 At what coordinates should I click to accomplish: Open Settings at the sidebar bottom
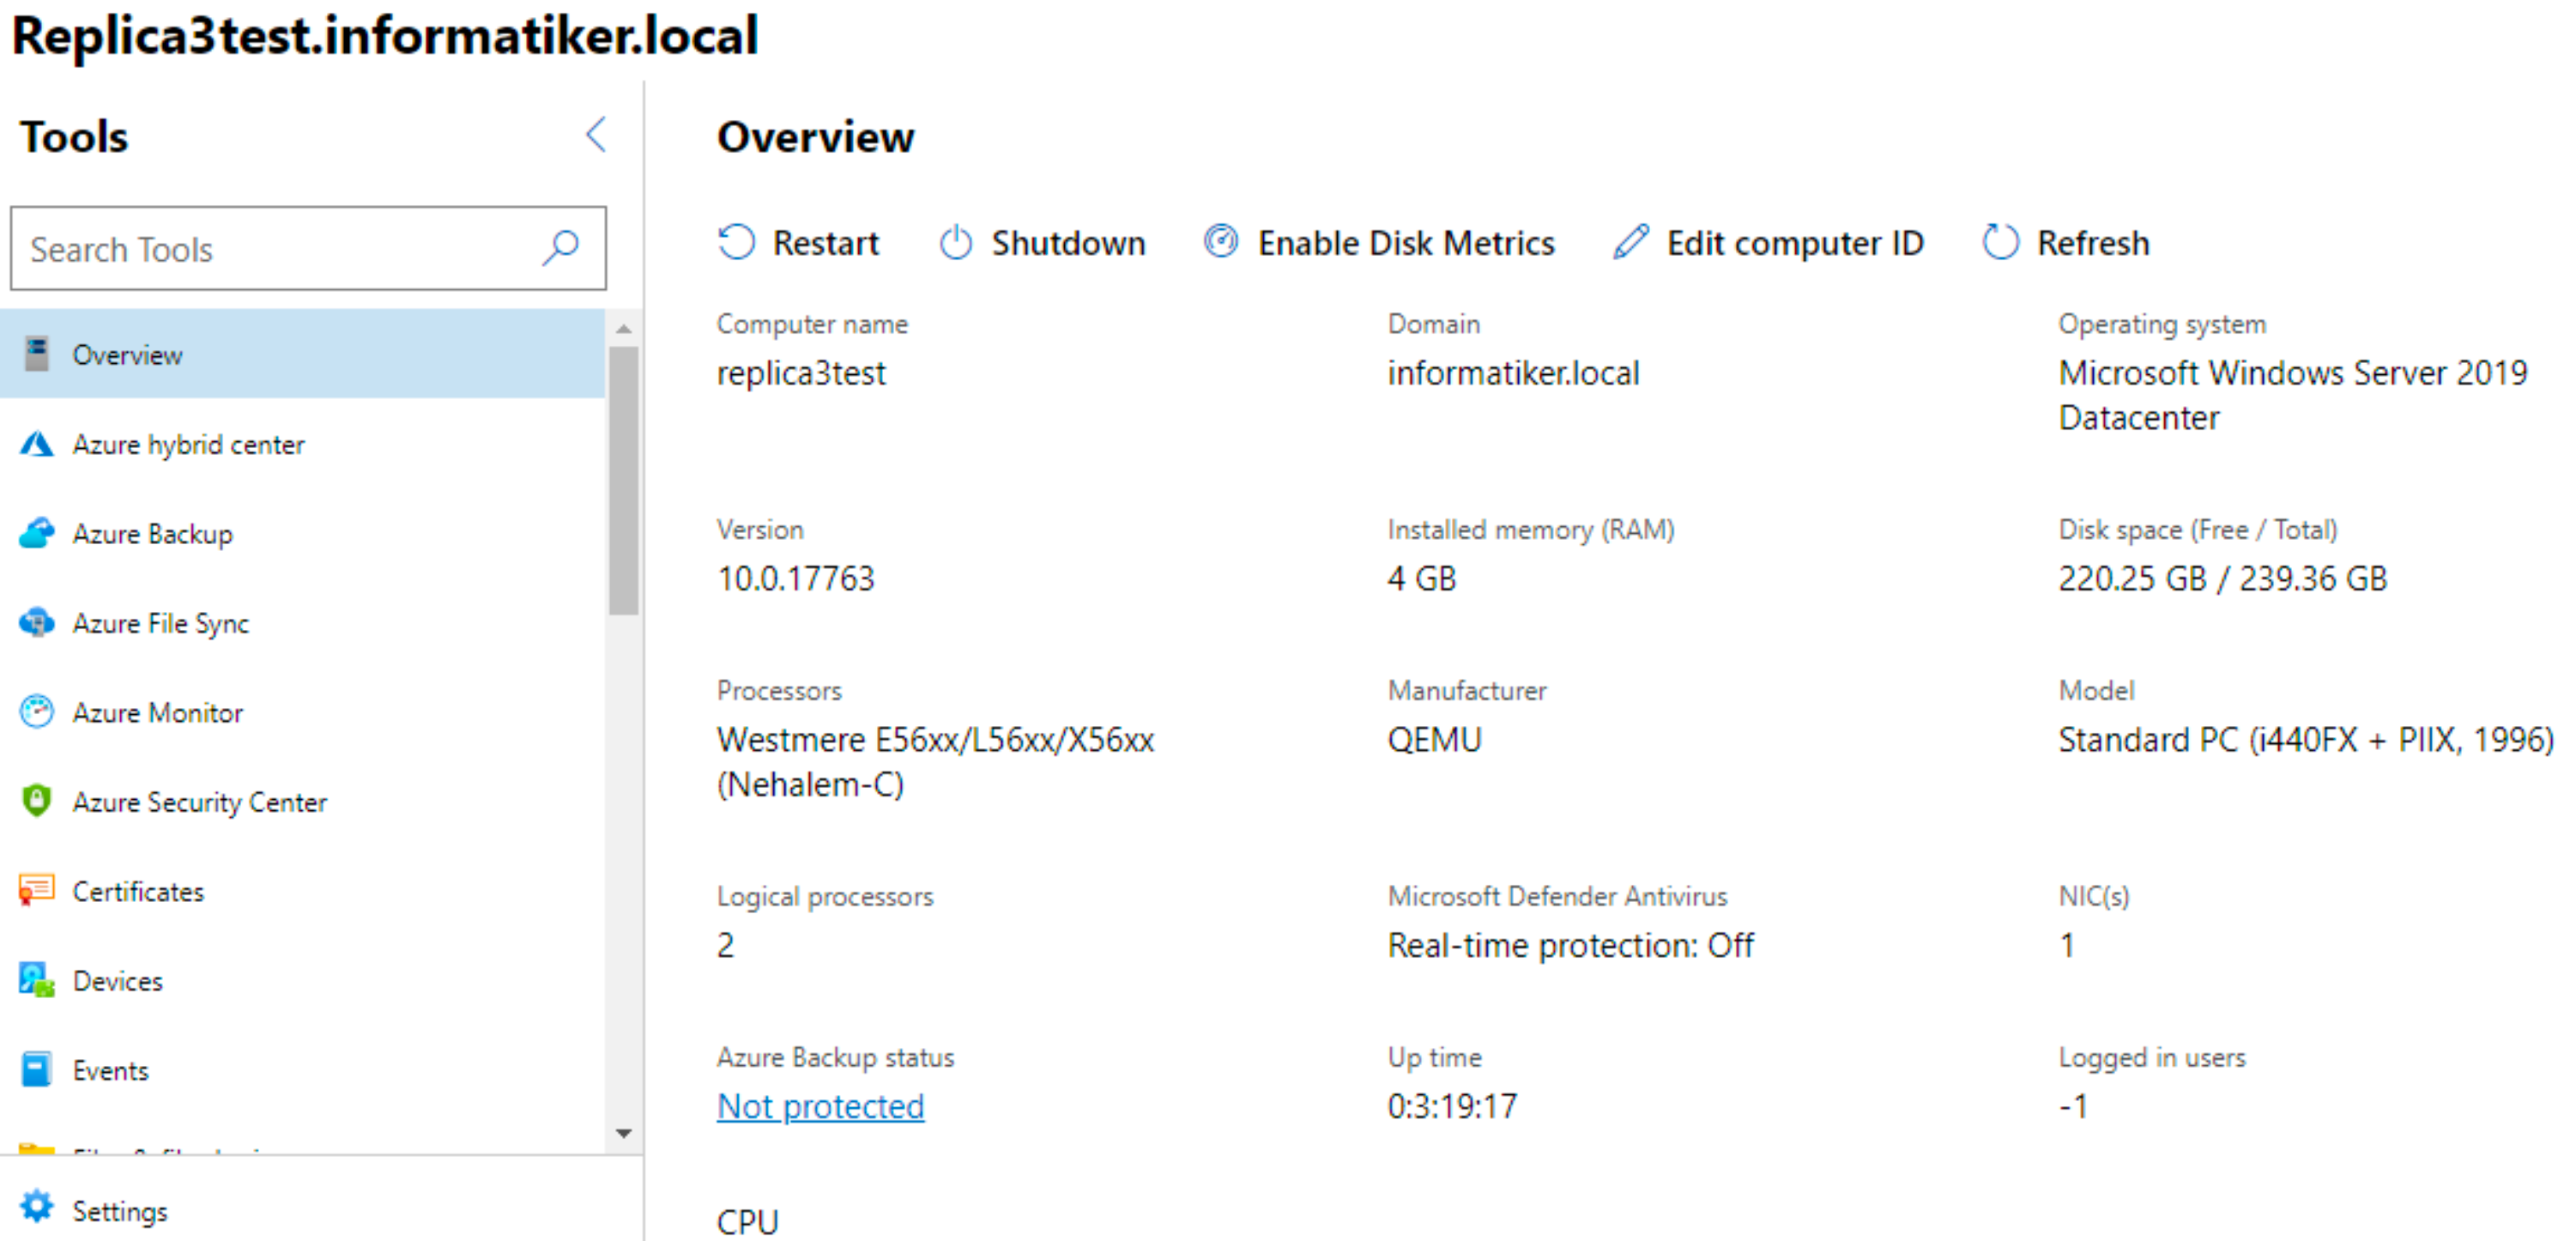(120, 1211)
